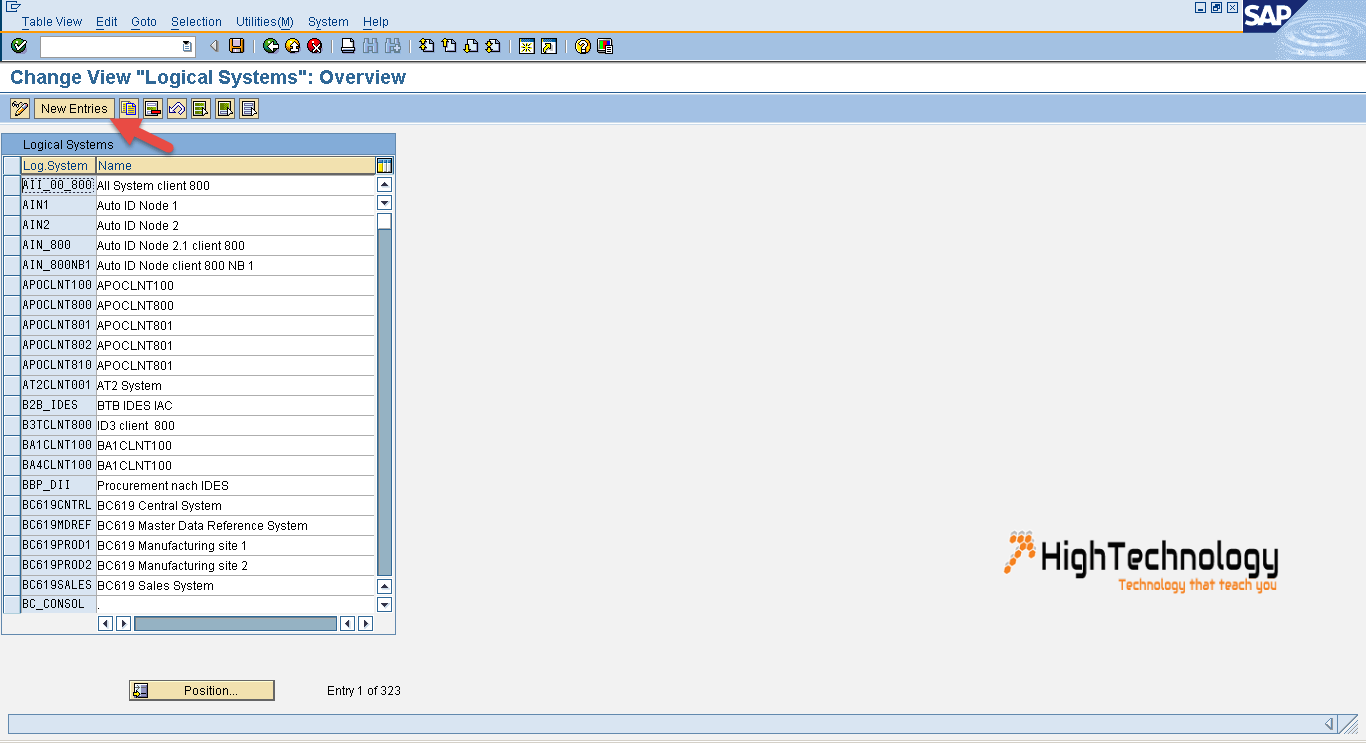Viewport: 1366px width, 743px height.
Task: Toggle Display/Change mode with the pencil icon
Action: tap(18, 107)
